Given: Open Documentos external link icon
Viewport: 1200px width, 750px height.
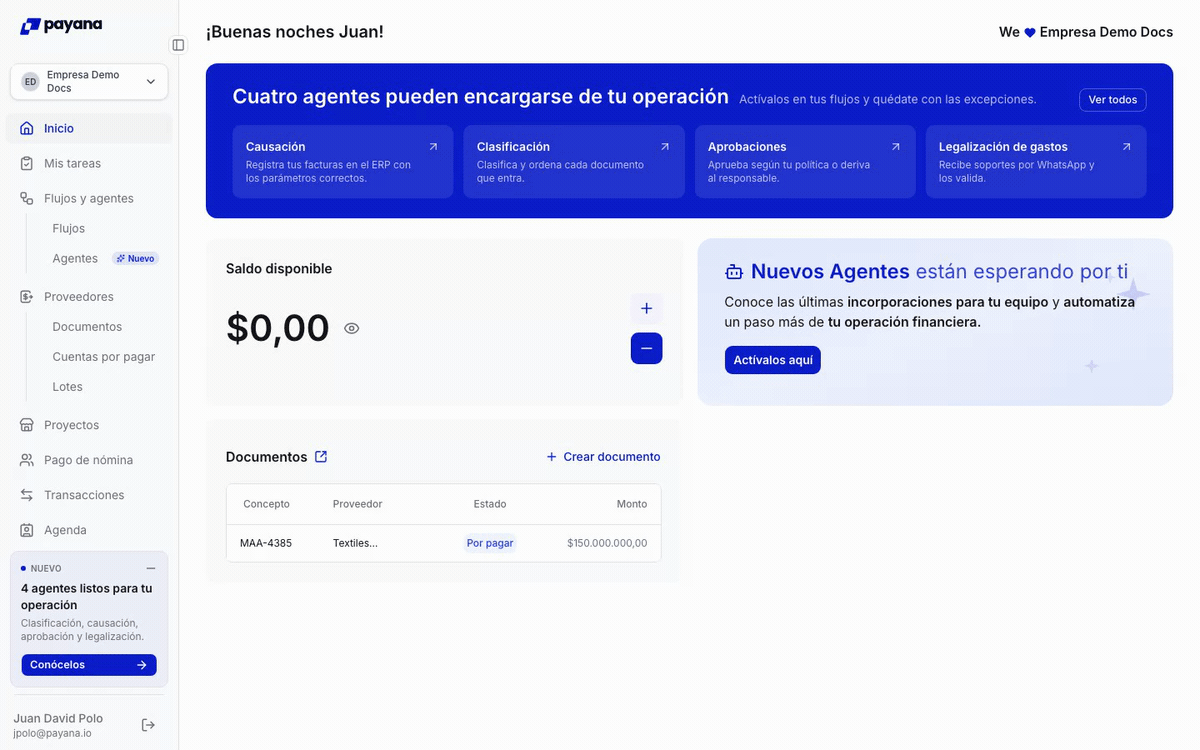Looking at the screenshot, I should pyautogui.click(x=321, y=457).
